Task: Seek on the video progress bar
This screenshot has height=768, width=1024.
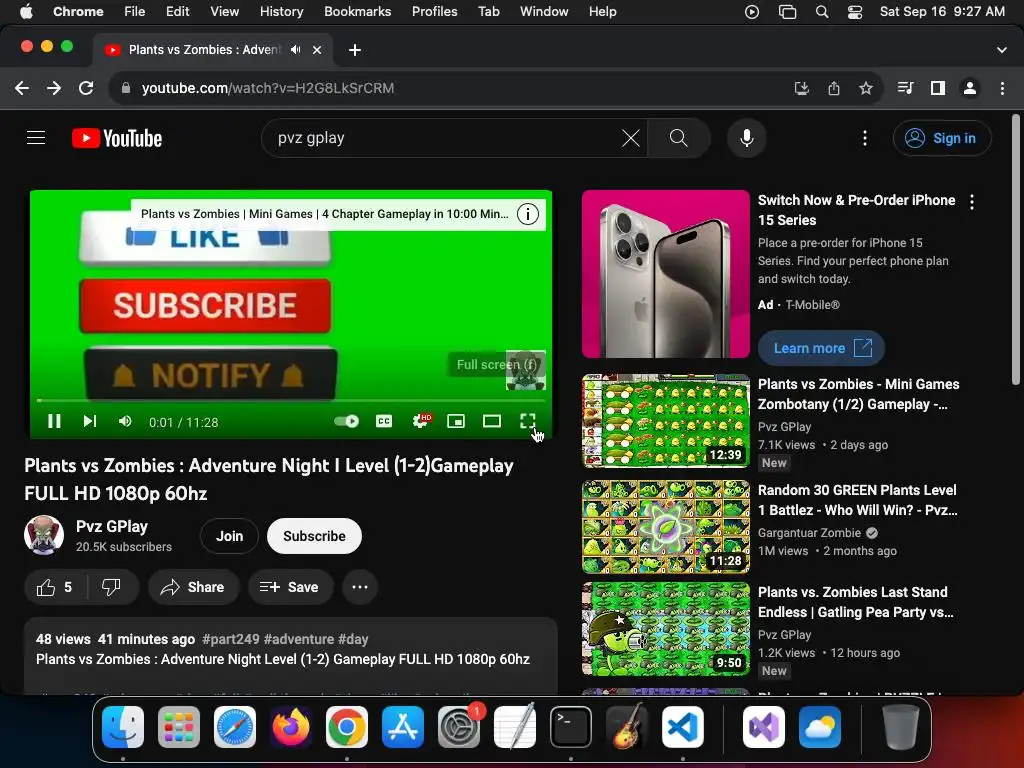Action: pyautogui.click(x=291, y=400)
